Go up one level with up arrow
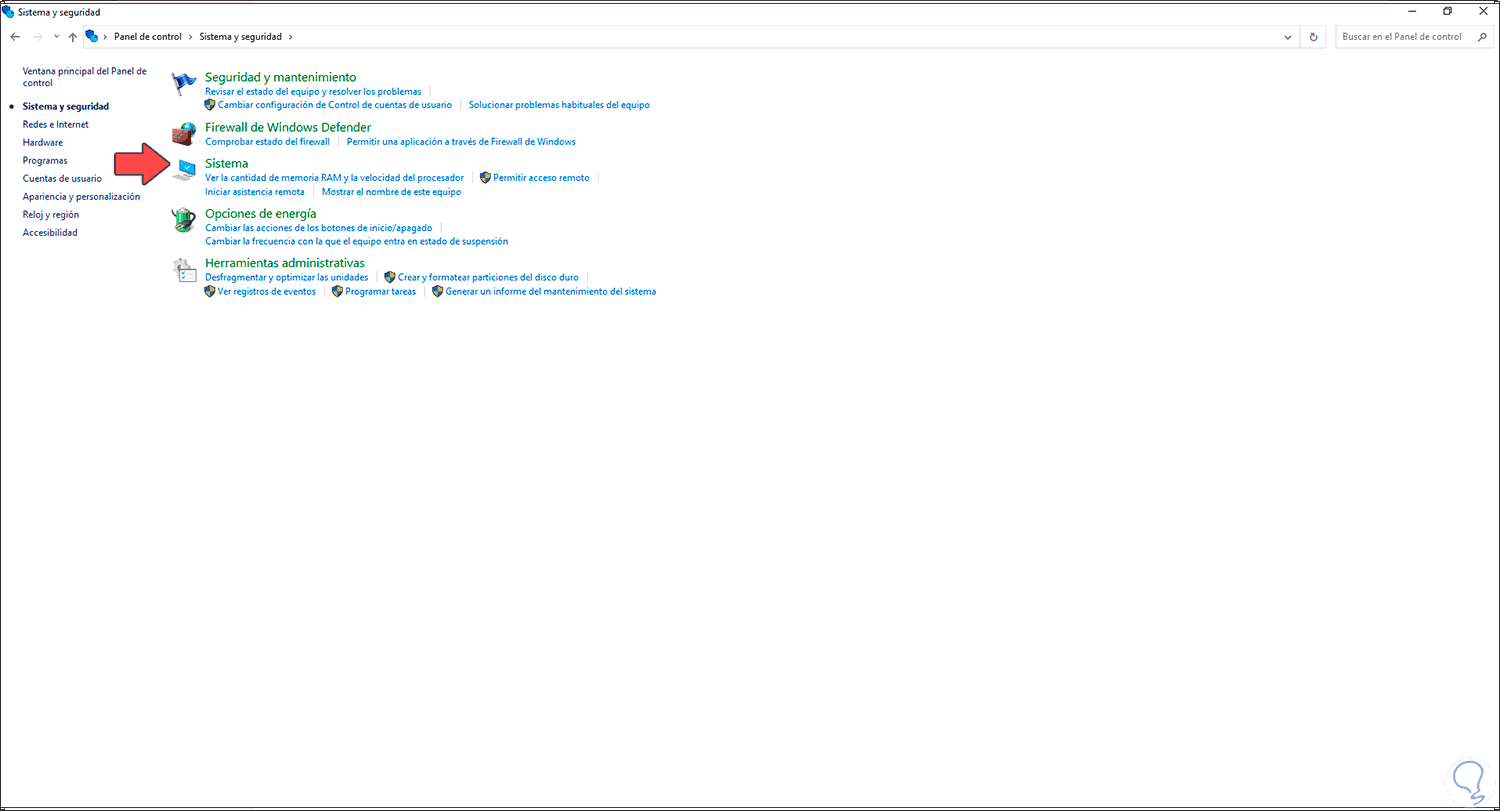Screen dimensions: 1500x811 73,37
